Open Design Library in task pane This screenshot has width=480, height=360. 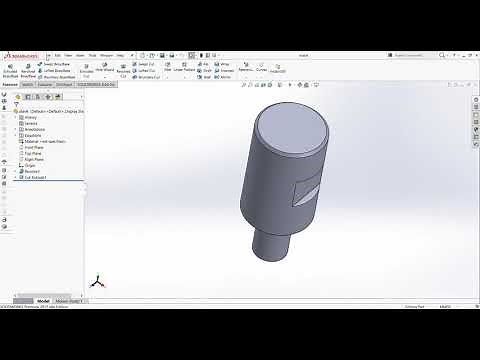pos(476,107)
